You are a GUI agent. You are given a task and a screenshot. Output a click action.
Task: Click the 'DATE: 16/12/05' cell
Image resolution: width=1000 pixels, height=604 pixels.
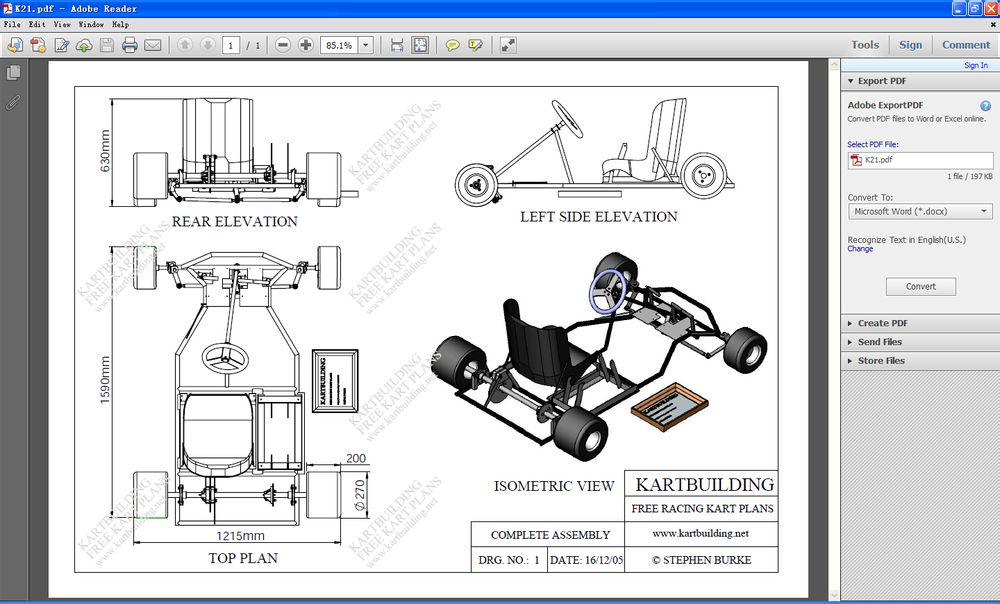[586, 560]
